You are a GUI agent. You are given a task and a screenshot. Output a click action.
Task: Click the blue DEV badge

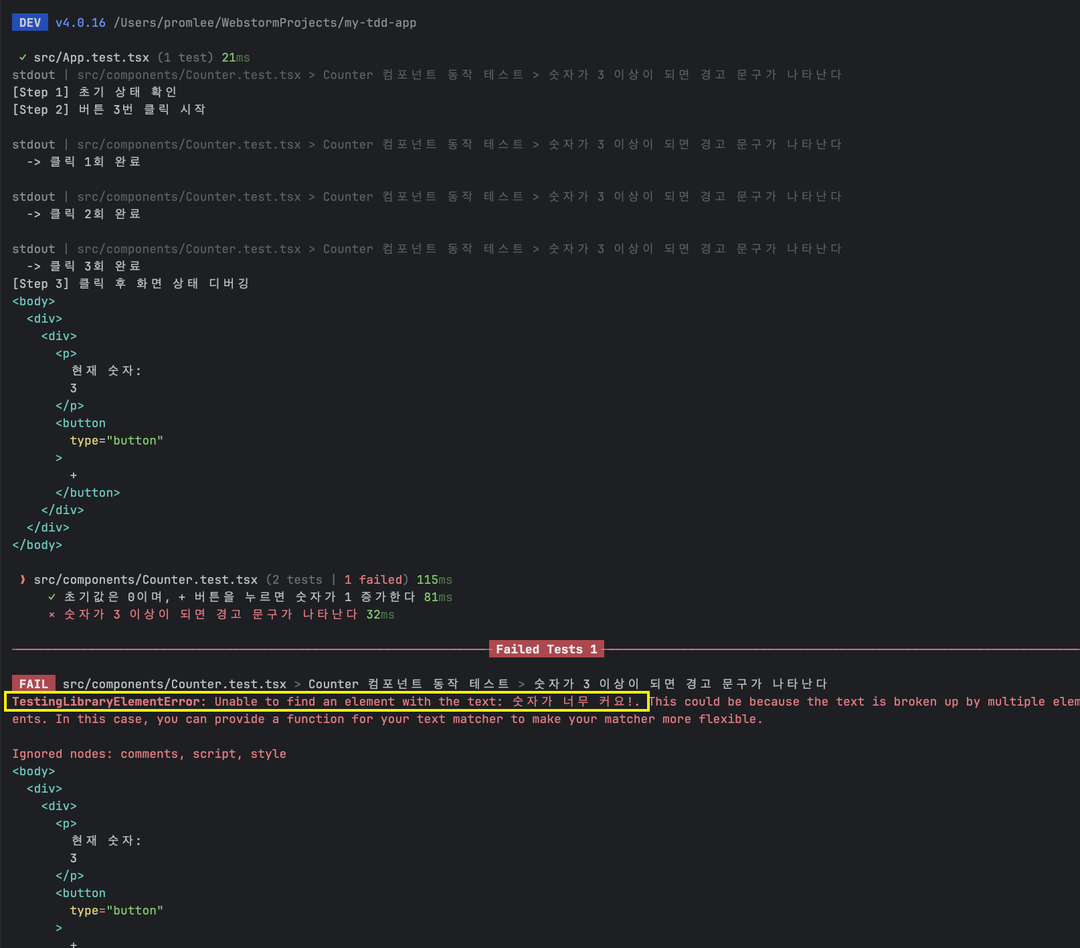click(29, 23)
